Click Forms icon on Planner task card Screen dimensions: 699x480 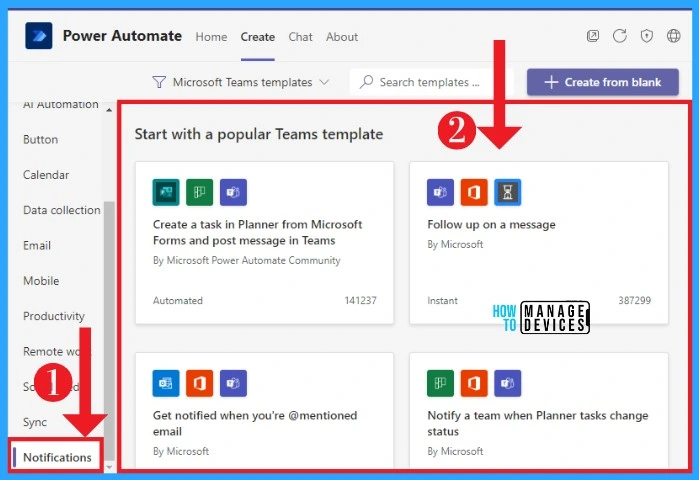coord(166,192)
